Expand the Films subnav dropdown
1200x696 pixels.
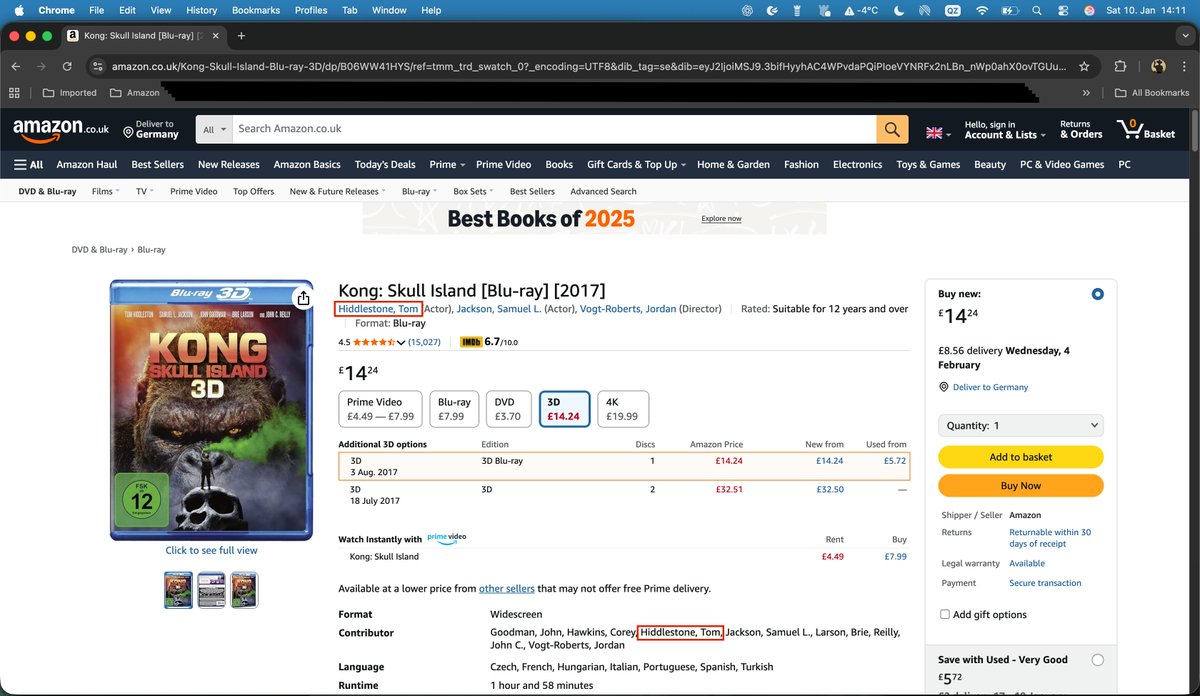point(105,191)
